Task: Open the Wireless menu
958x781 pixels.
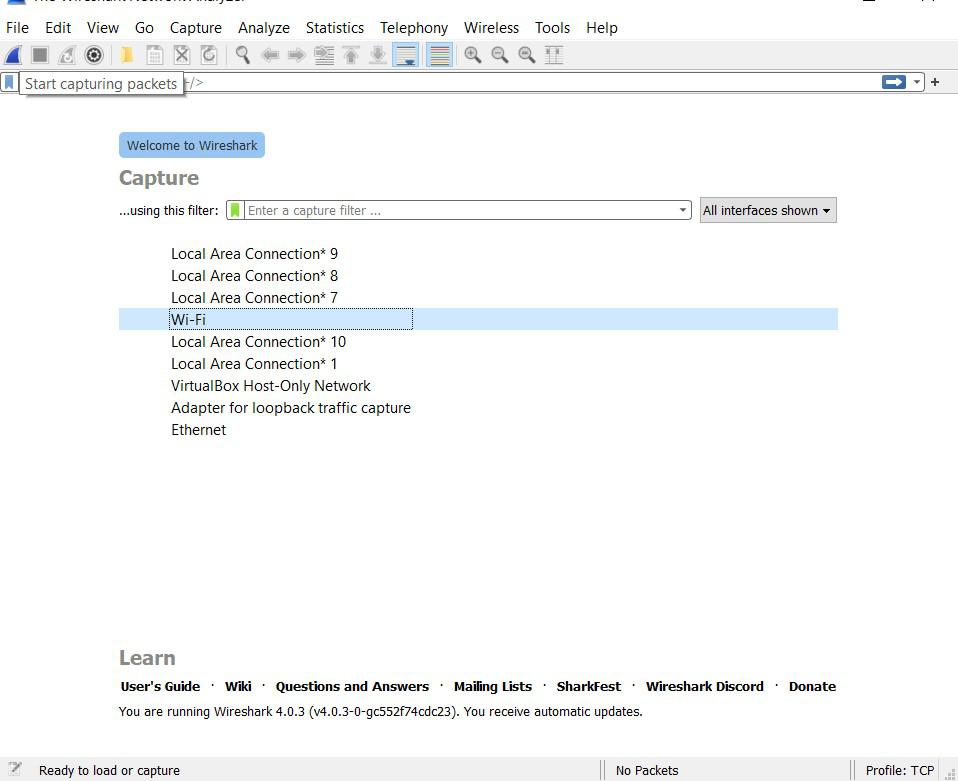Action: (491, 28)
